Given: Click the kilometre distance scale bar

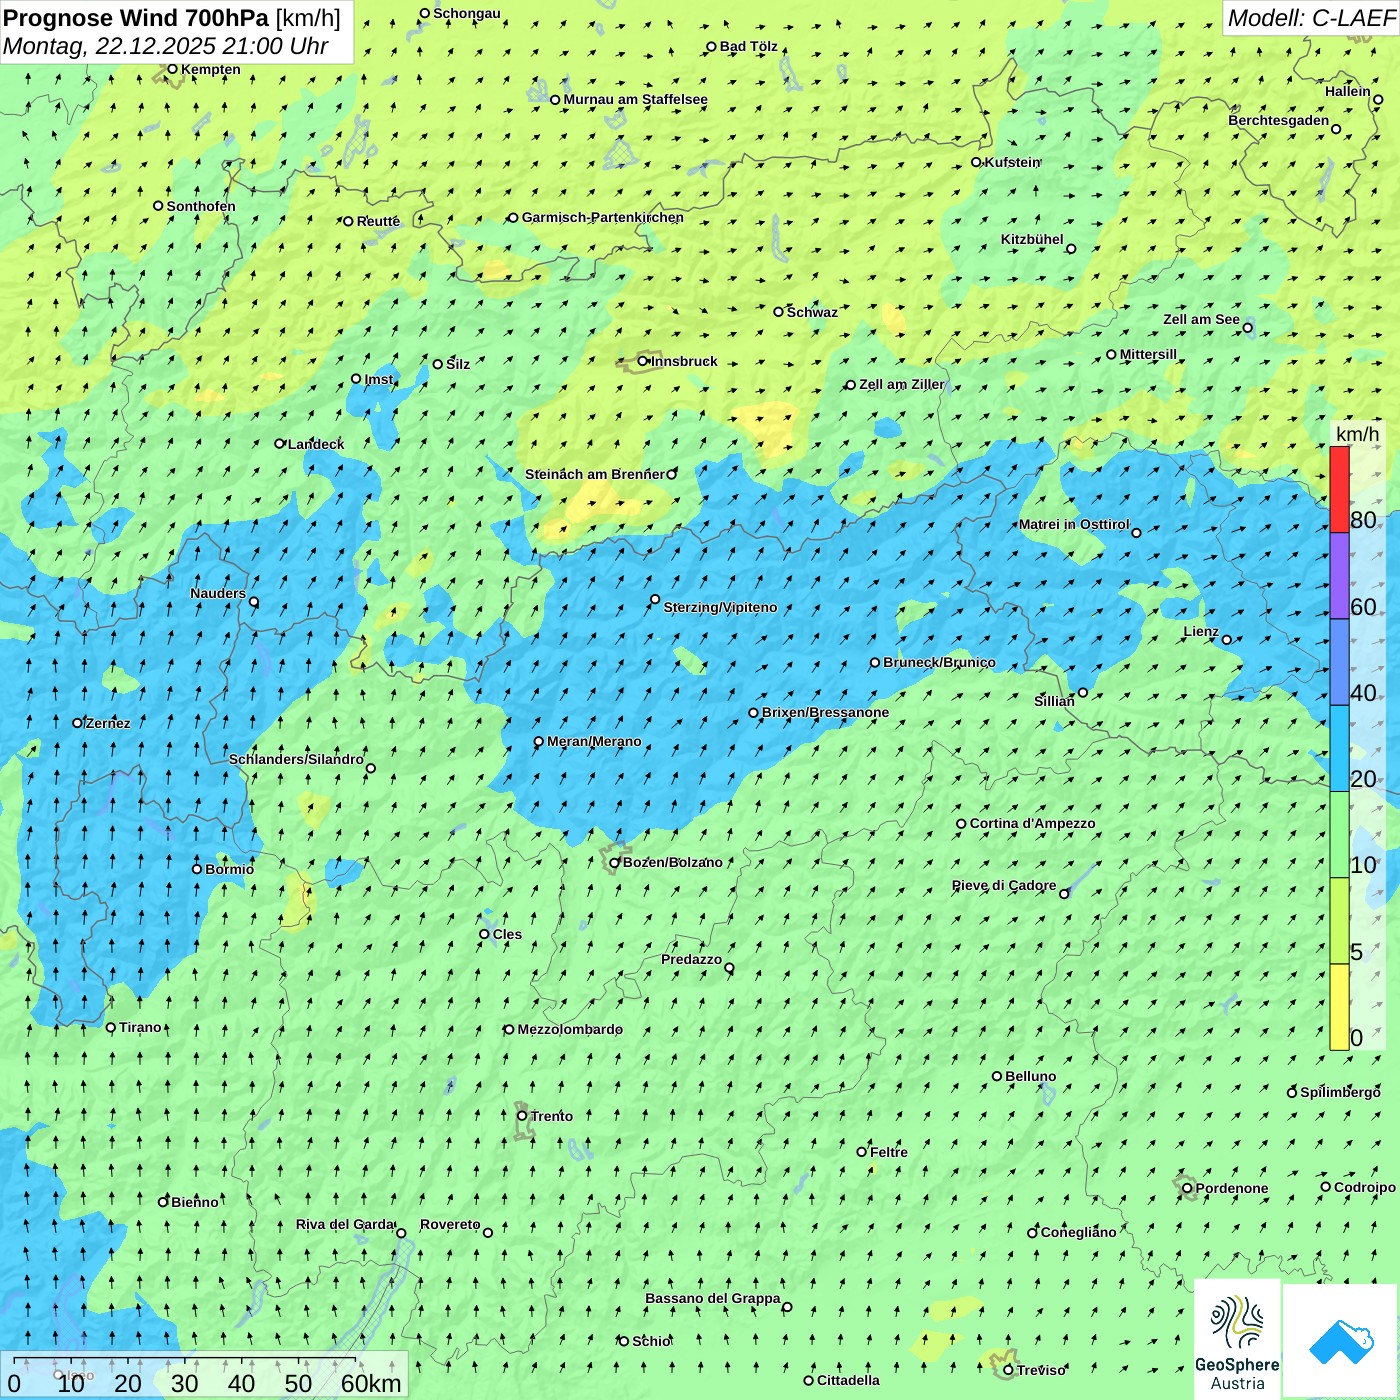Looking at the screenshot, I should coord(204,1376).
